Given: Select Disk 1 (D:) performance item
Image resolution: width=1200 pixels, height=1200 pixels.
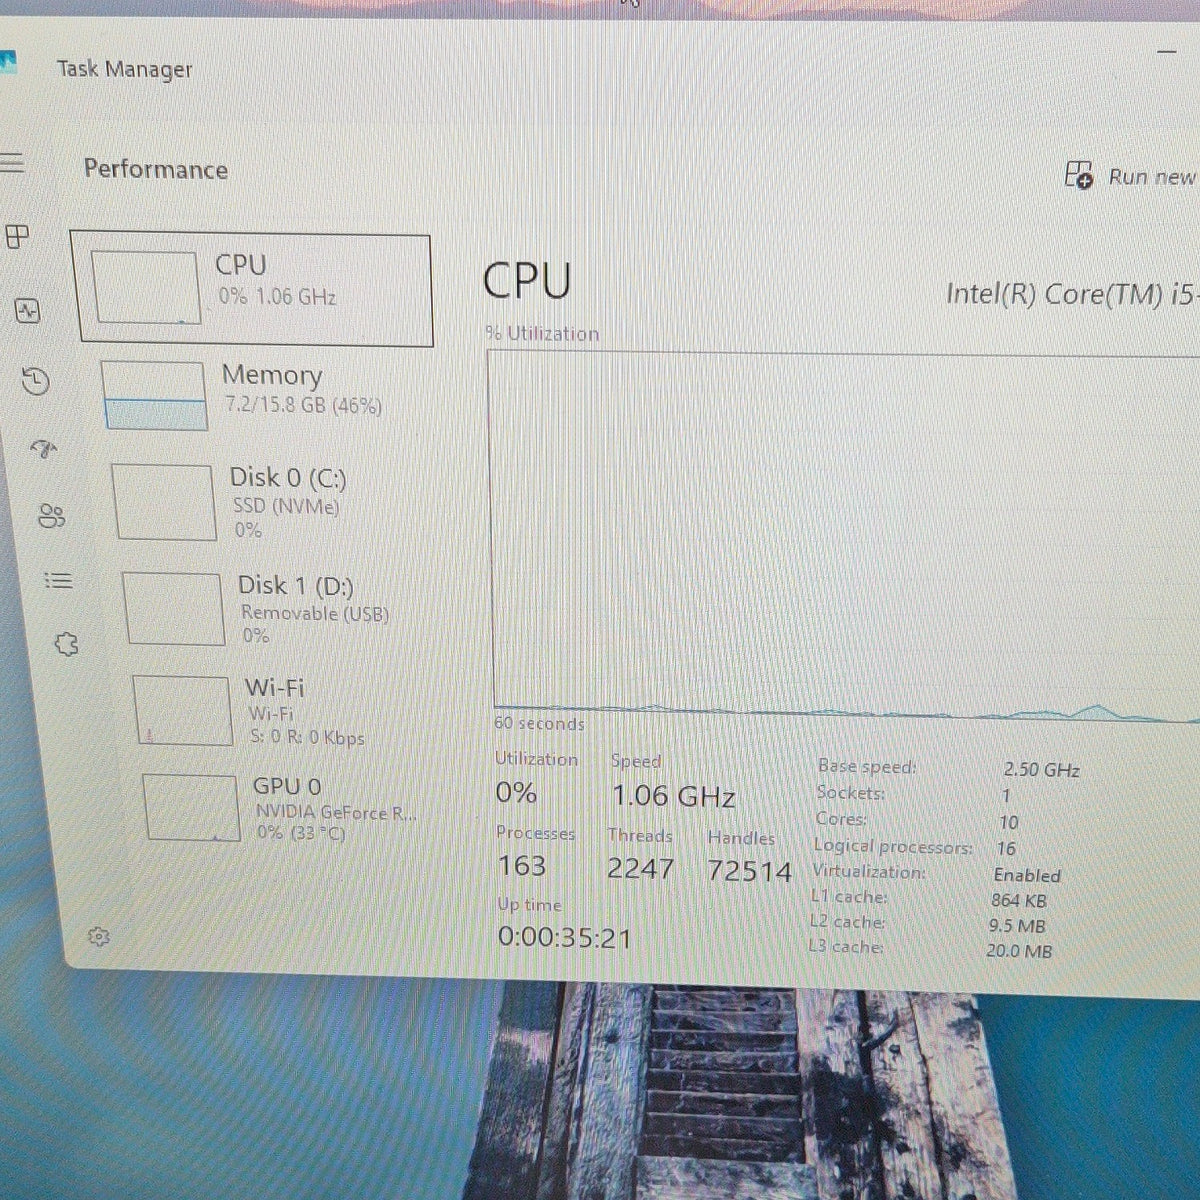Looking at the screenshot, I should point(276,609).
